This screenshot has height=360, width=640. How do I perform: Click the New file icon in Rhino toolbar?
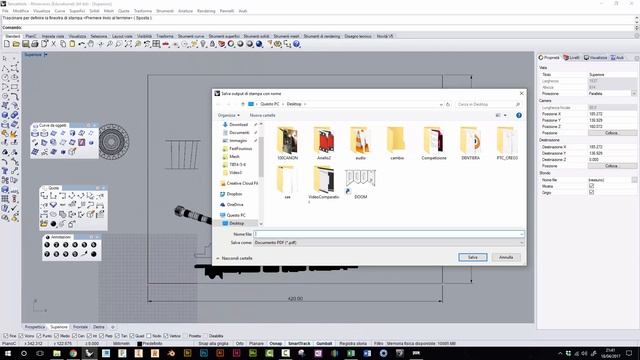7,44
